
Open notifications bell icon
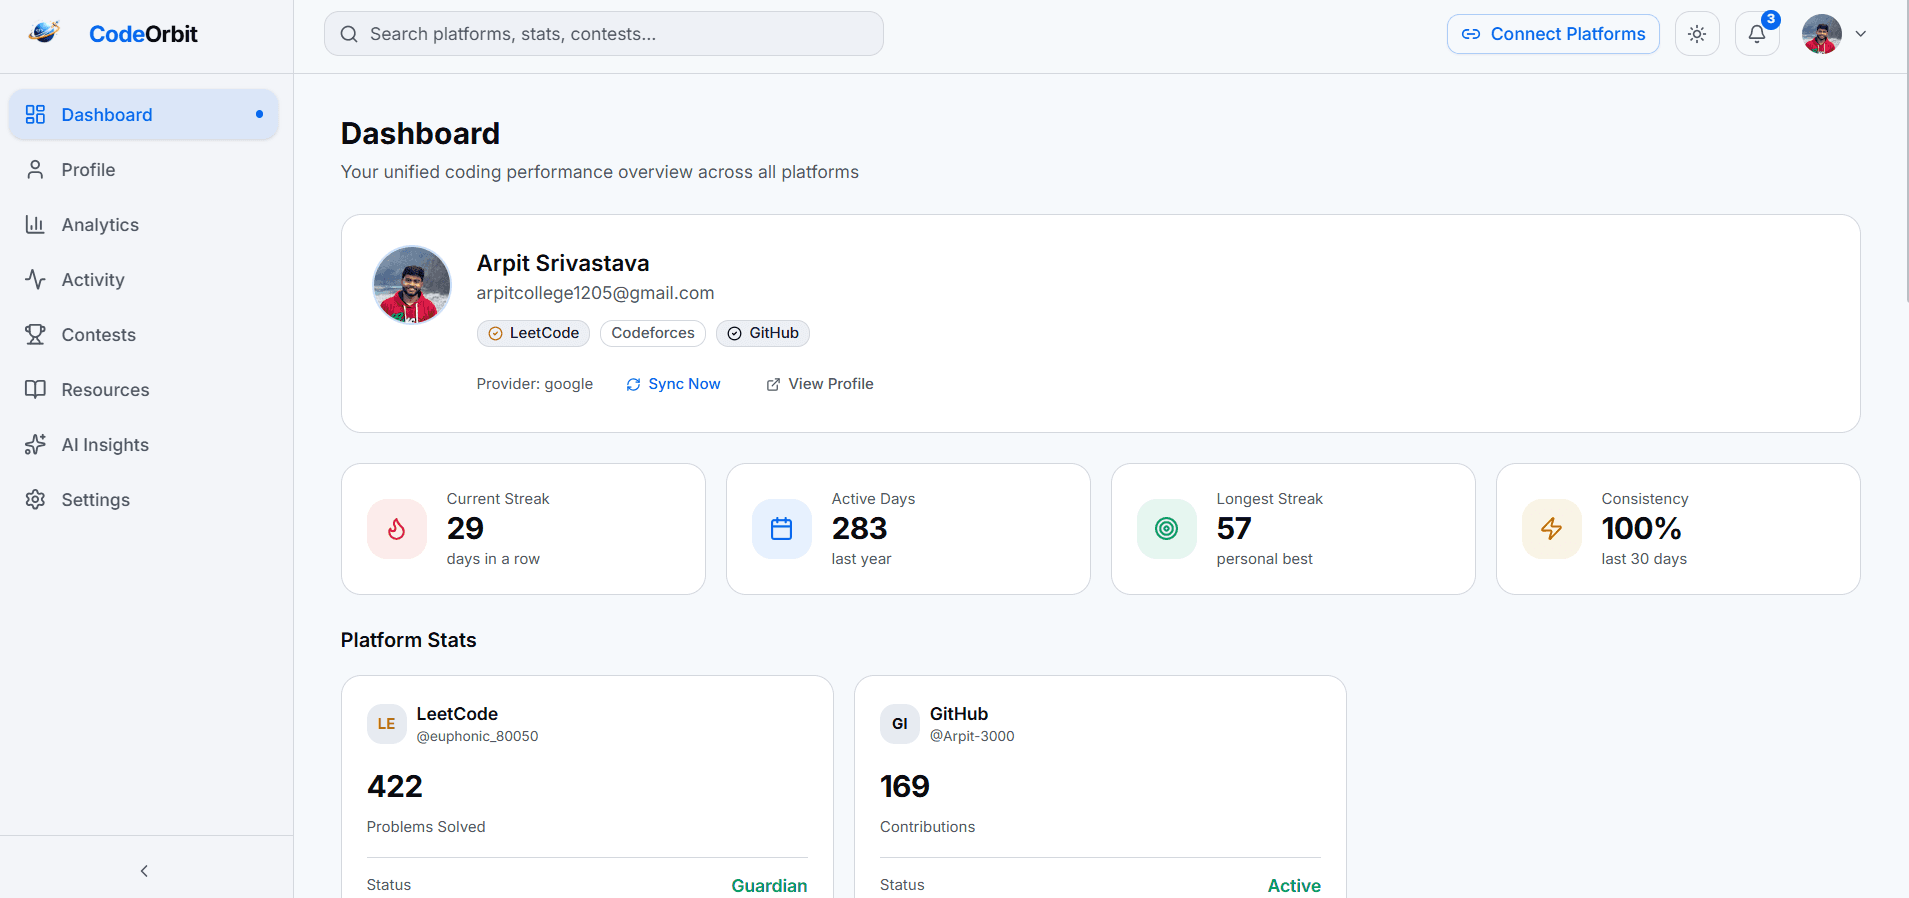tap(1757, 34)
